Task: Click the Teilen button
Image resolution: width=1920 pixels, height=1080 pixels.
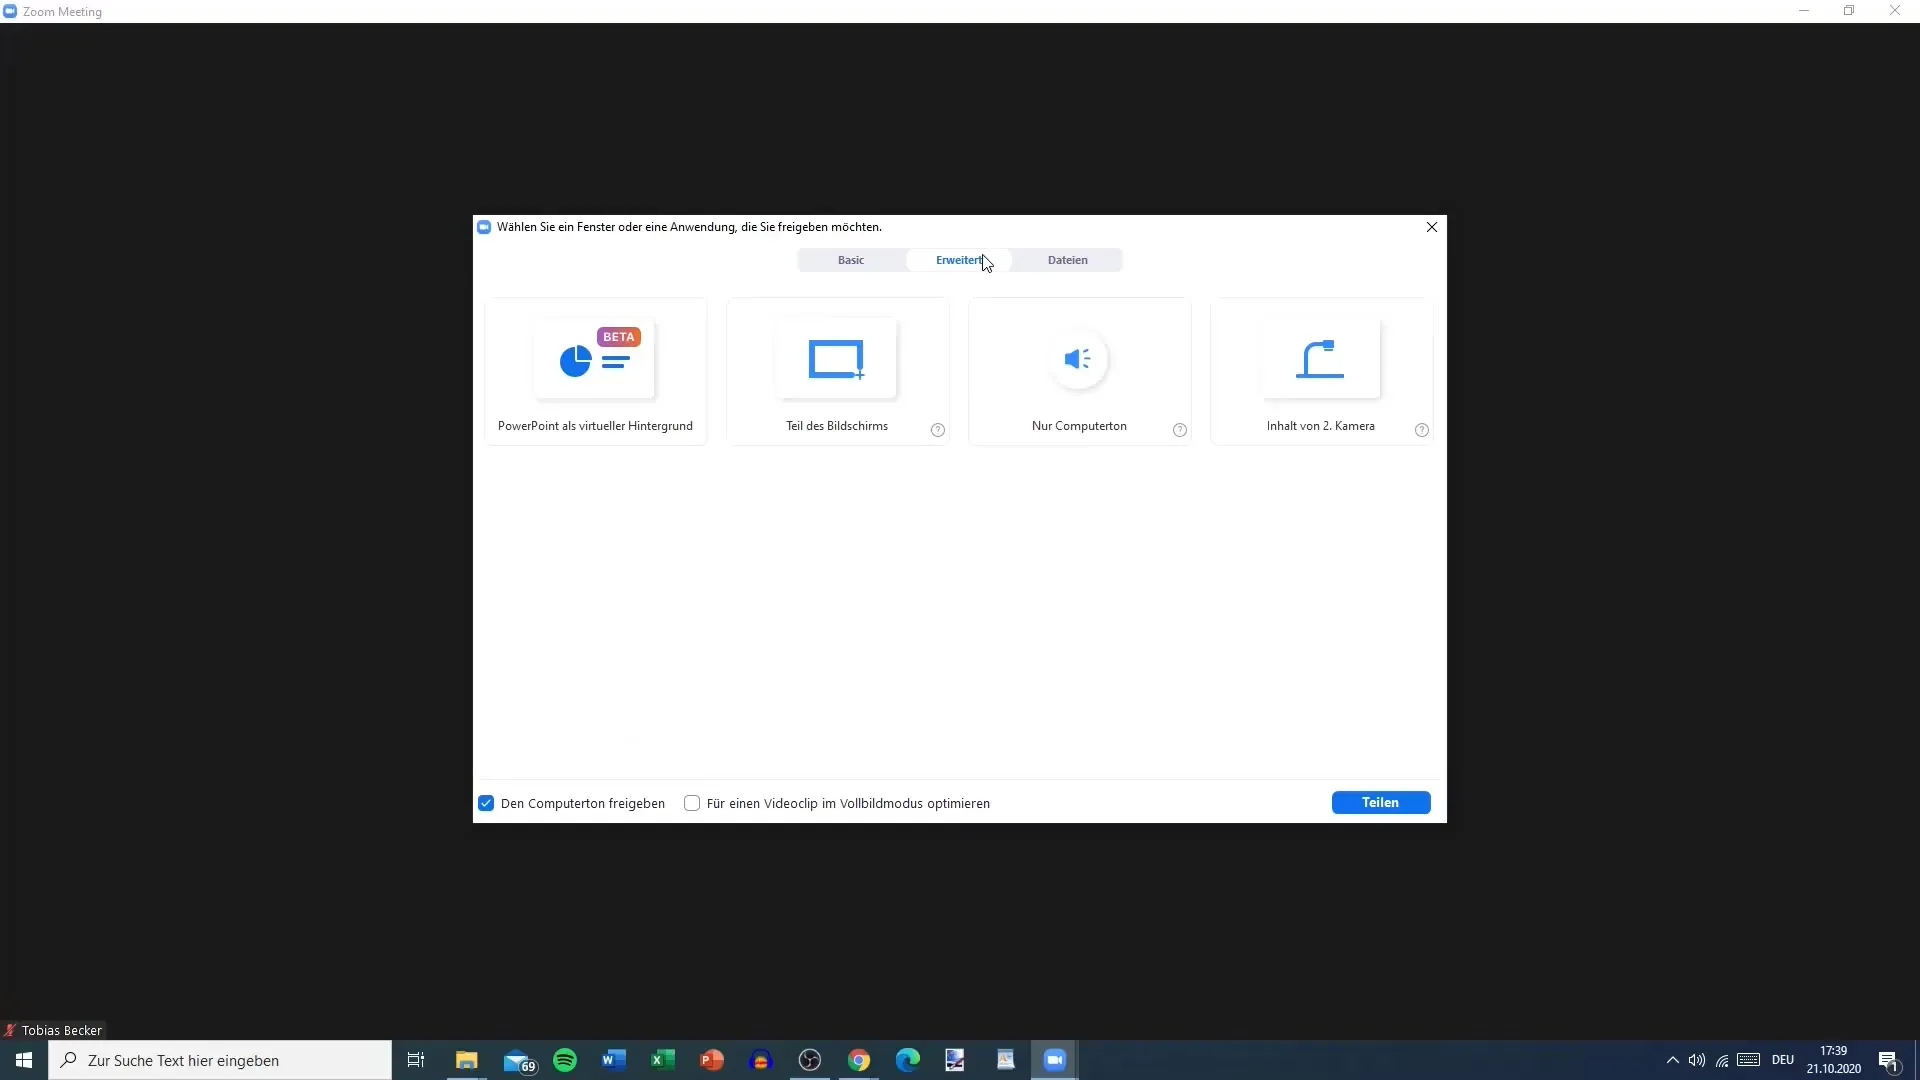Action: tap(1380, 802)
